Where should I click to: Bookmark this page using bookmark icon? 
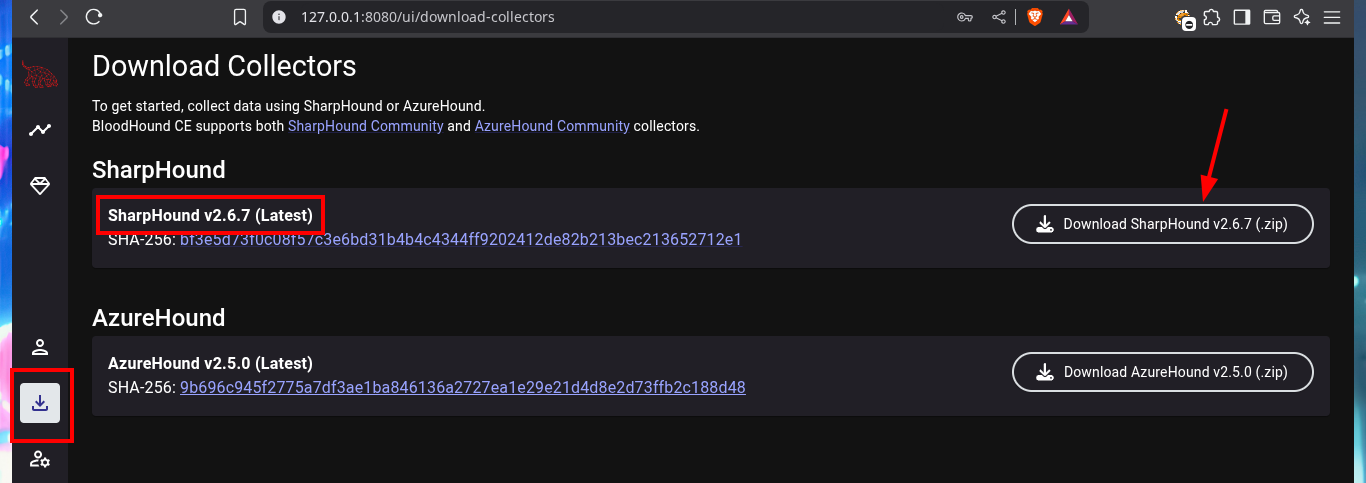[239, 17]
